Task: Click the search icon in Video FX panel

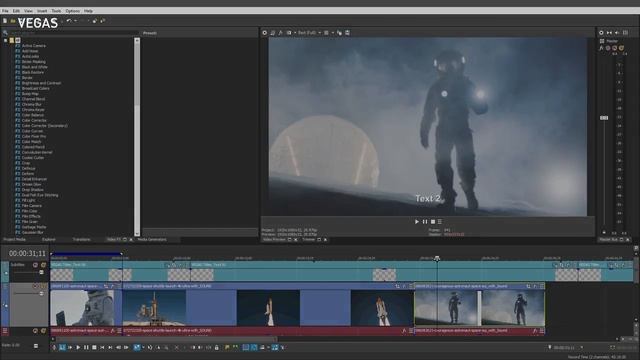Action: pyautogui.click(x=5, y=33)
